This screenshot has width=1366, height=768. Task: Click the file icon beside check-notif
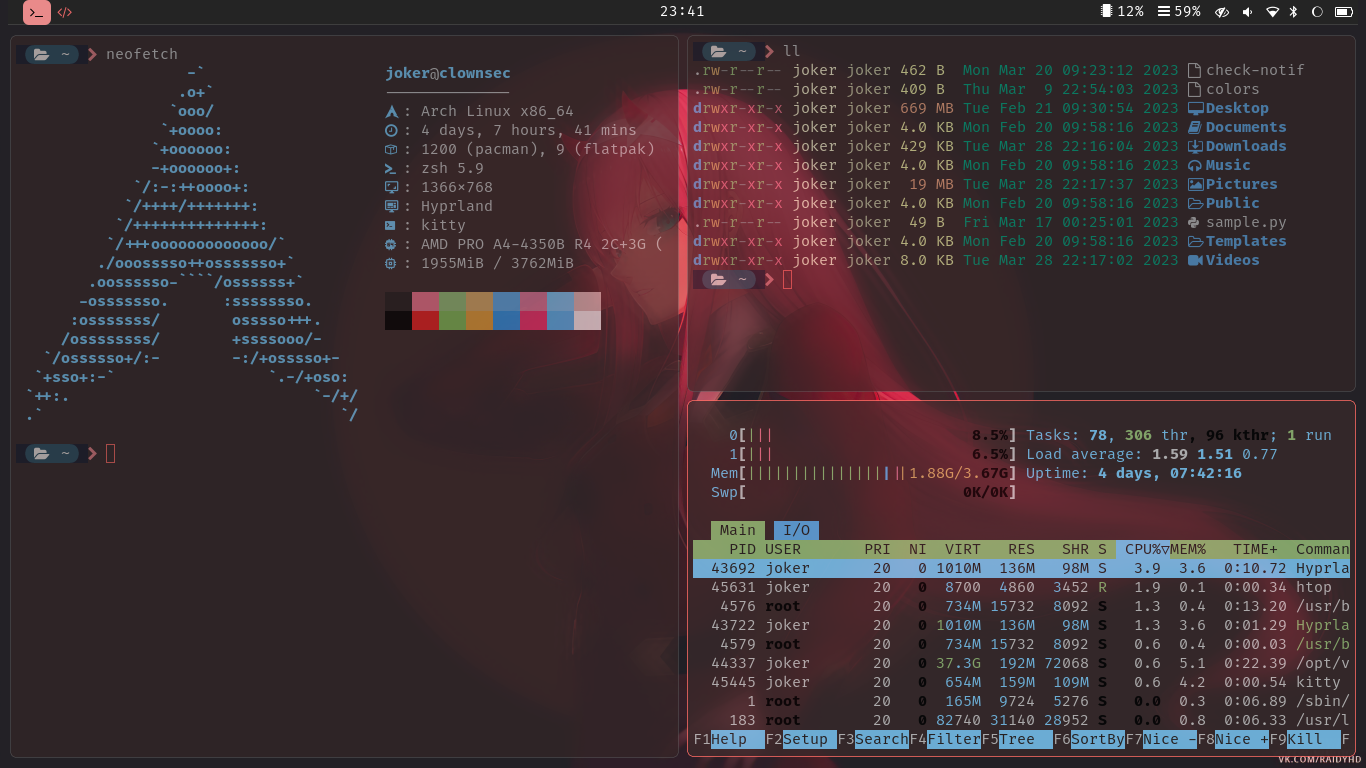[1194, 70]
